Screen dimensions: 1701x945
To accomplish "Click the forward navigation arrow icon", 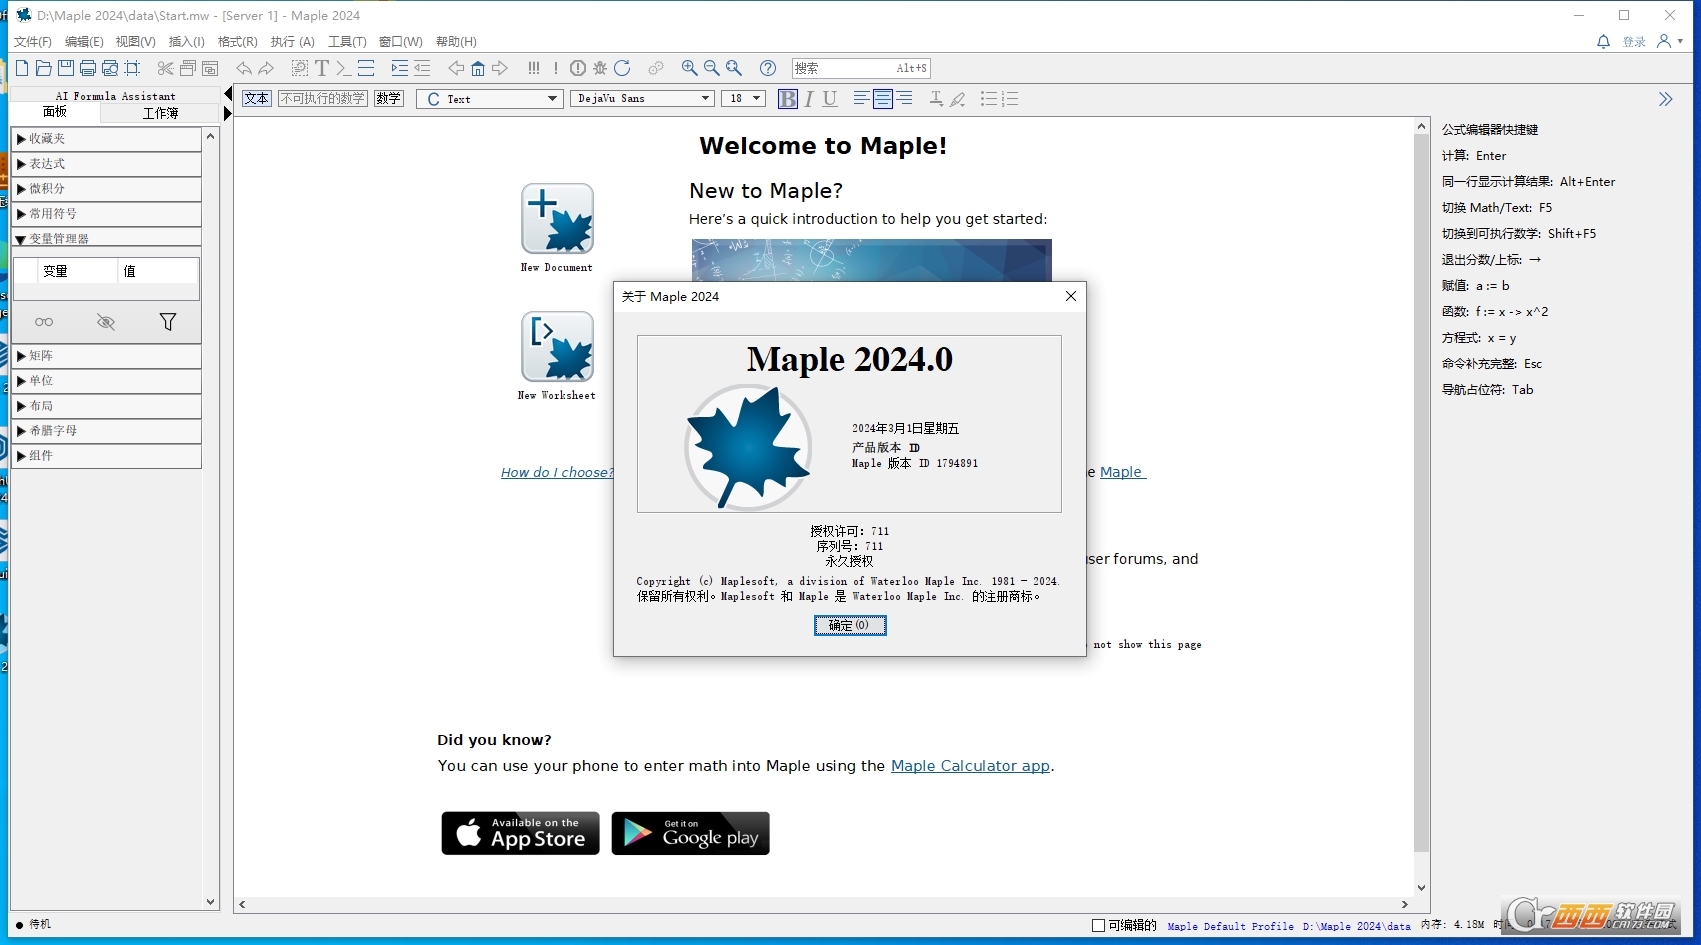I will [x=500, y=68].
